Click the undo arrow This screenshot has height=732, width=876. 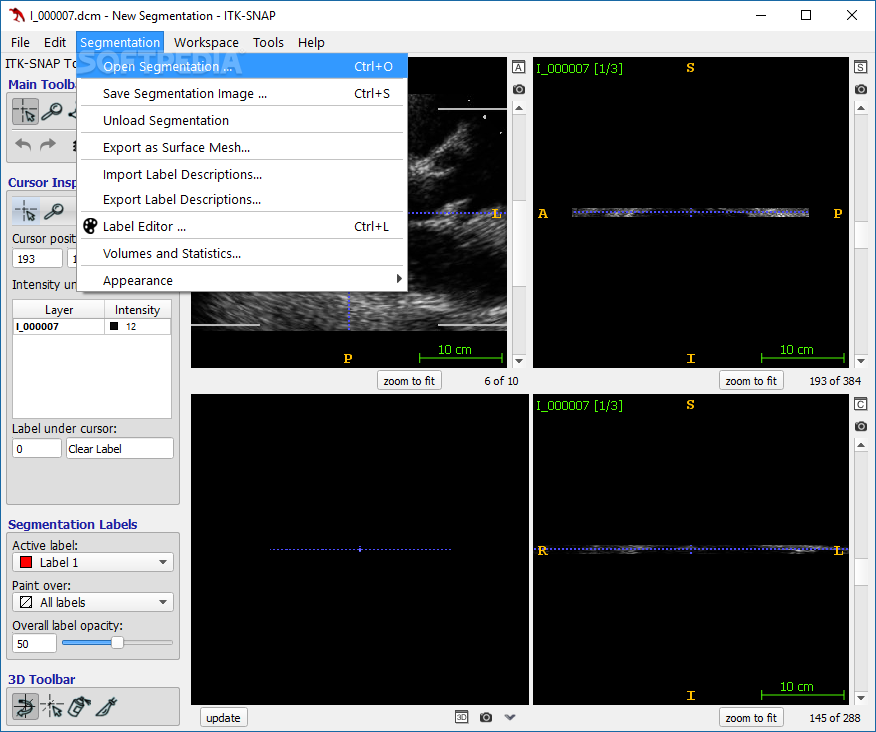tap(23, 145)
